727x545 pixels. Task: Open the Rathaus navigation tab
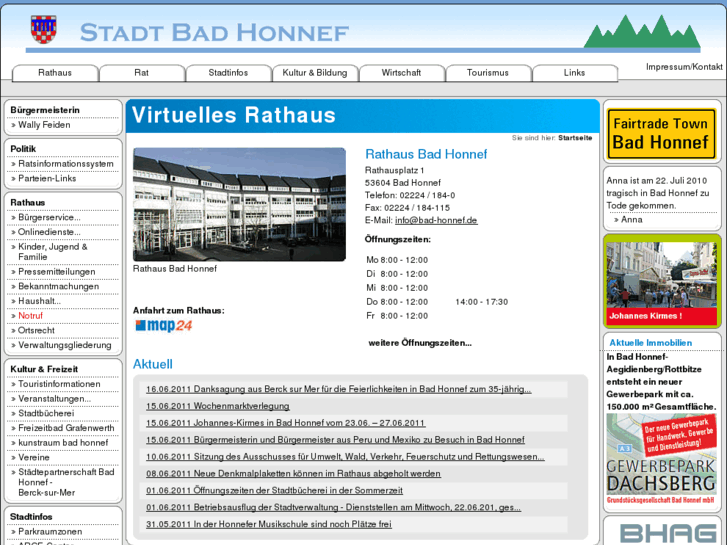point(55,73)
